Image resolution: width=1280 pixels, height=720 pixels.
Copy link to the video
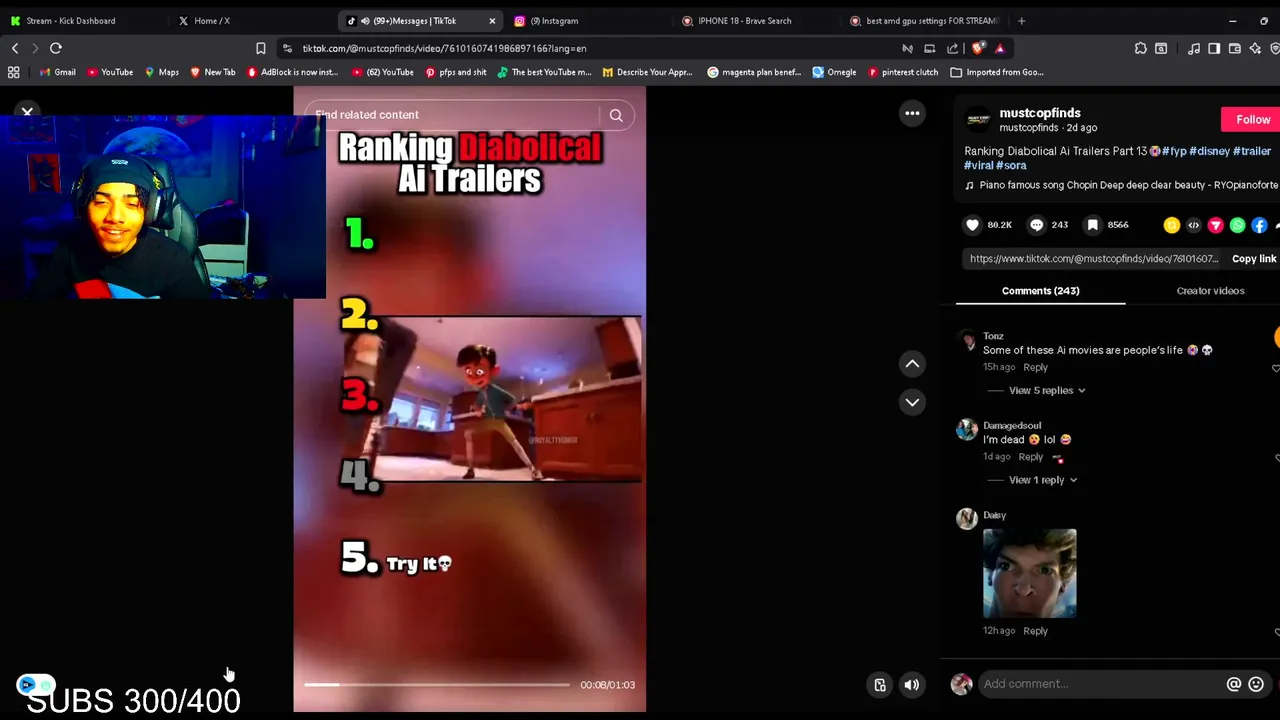1254,259
